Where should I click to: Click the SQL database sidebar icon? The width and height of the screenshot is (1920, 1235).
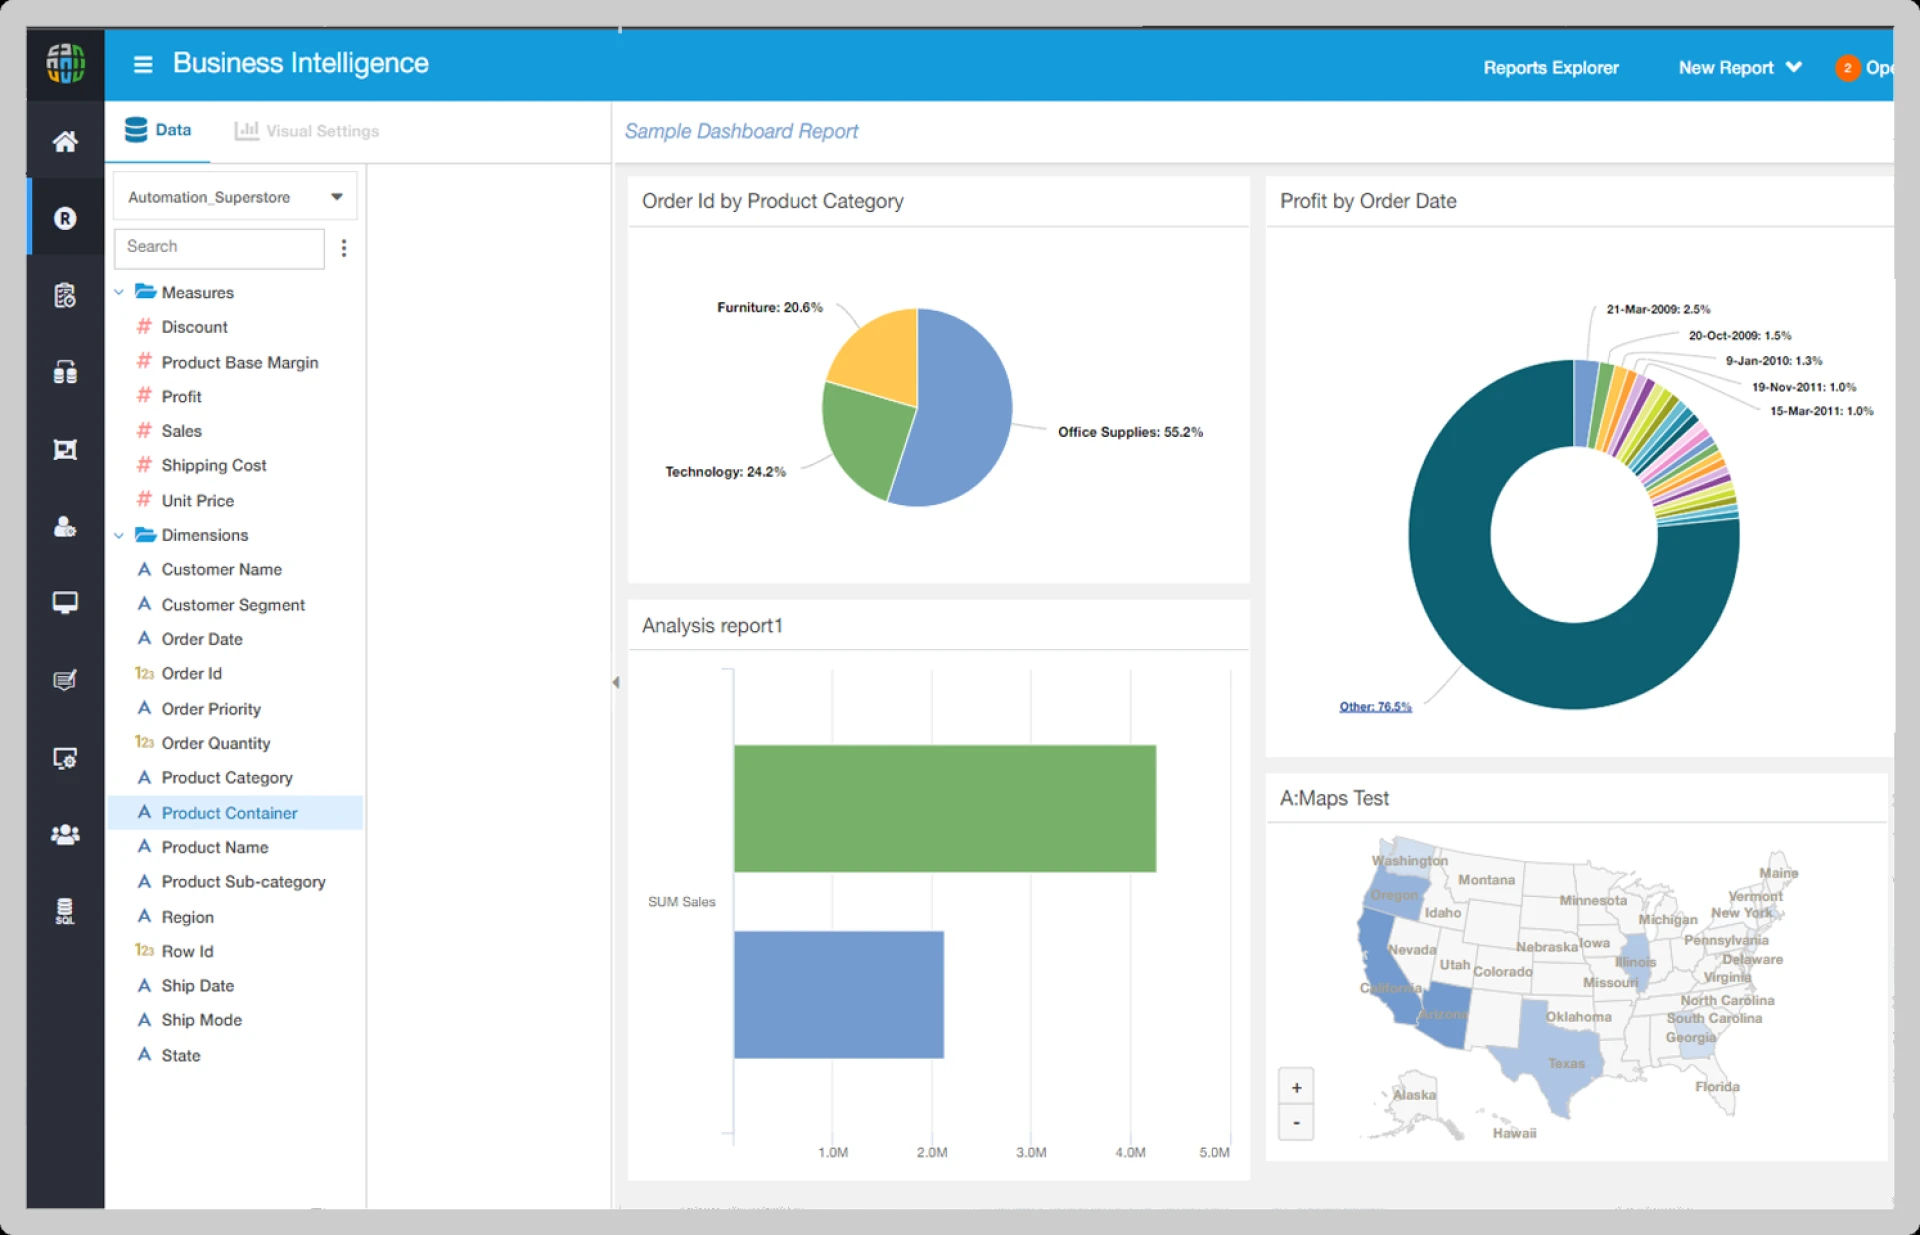click(x=65, y=911)
